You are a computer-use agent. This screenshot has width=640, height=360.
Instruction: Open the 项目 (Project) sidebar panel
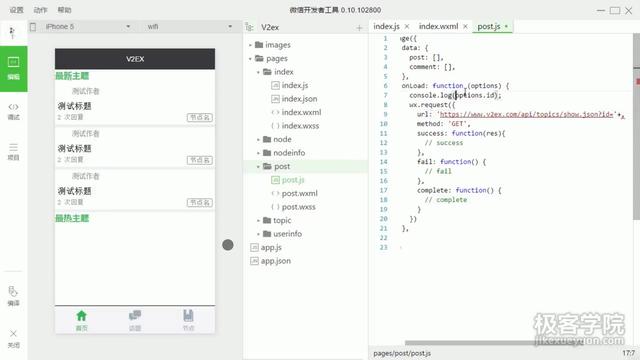click(13, 151)
